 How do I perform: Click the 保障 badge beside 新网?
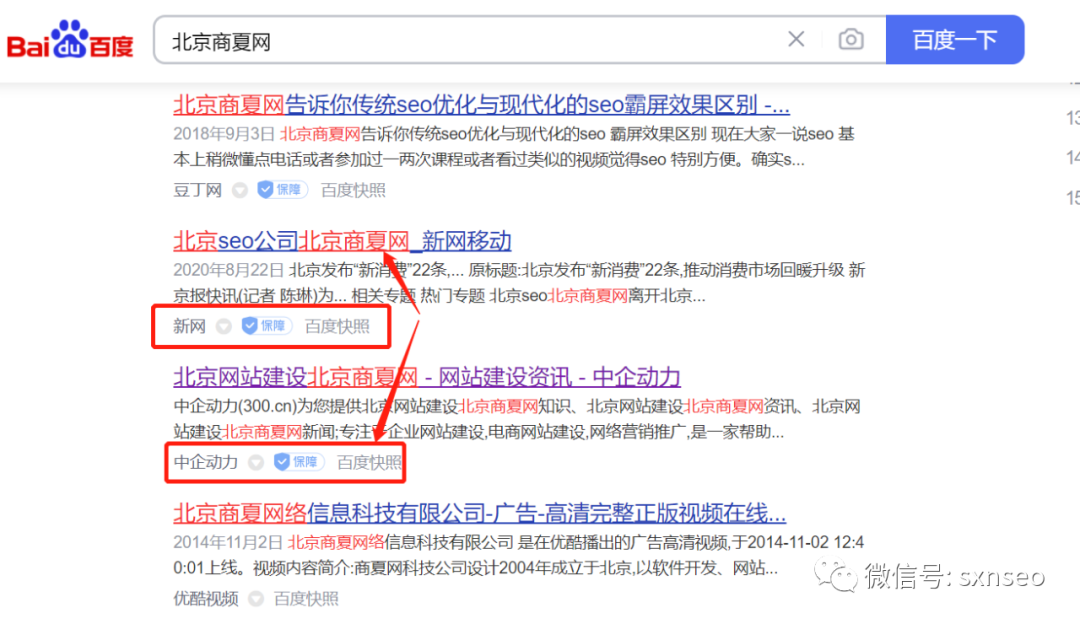point(267,326)
